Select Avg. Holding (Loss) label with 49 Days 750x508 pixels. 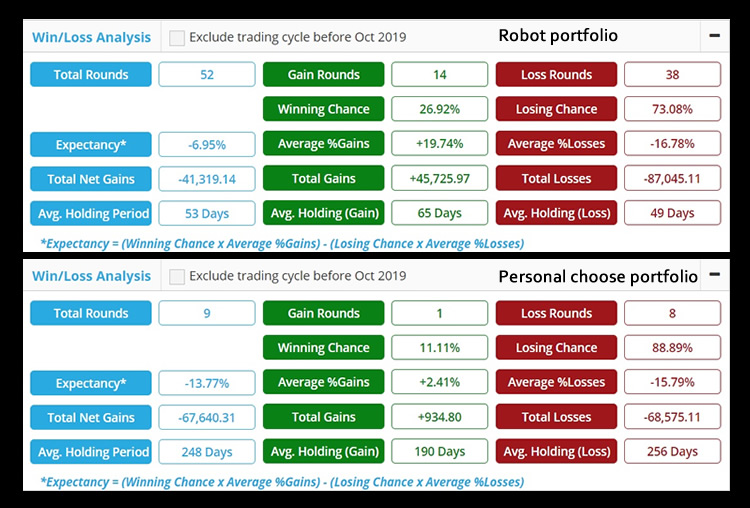(x=556, y=213)
